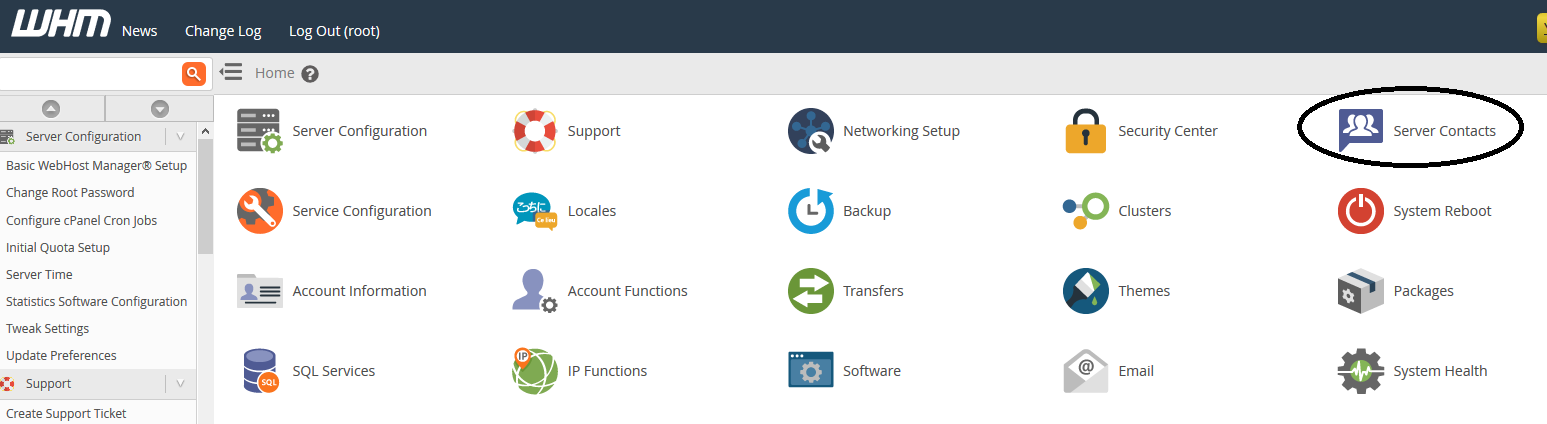Click the WHM logo
1547x424 pixels.
(60, 24)
